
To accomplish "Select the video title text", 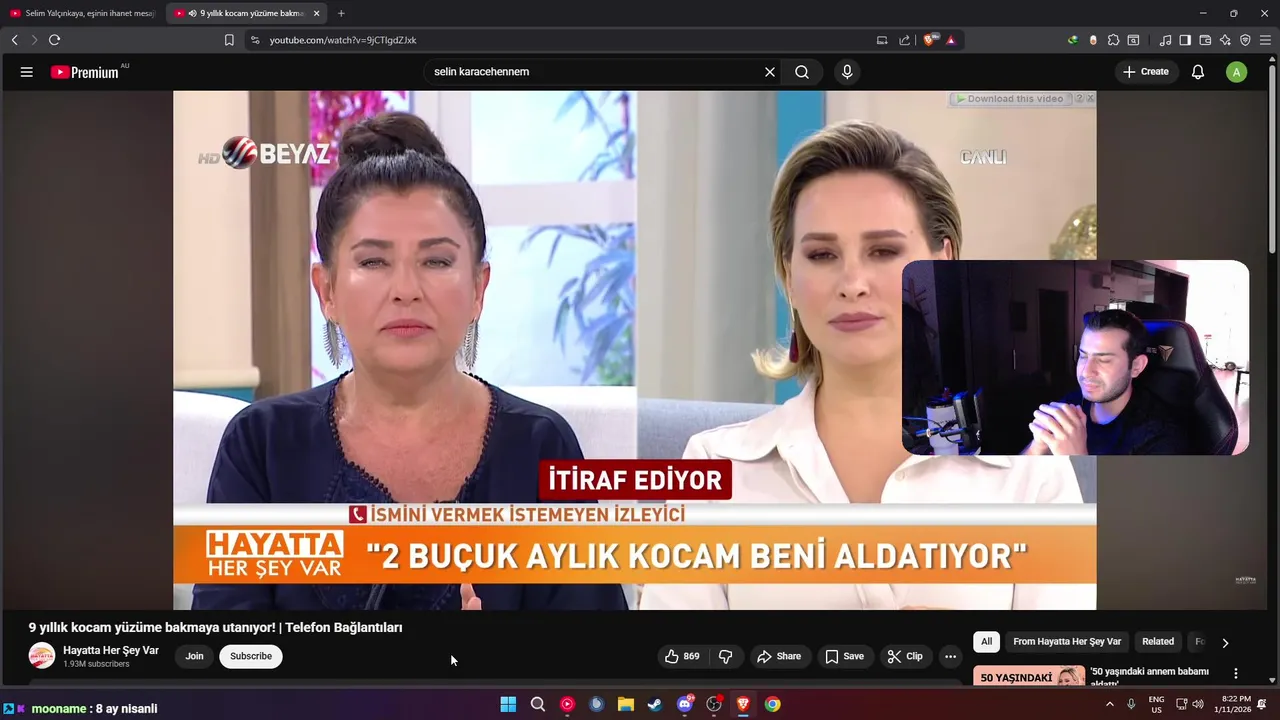I will (x=215, y=628).
